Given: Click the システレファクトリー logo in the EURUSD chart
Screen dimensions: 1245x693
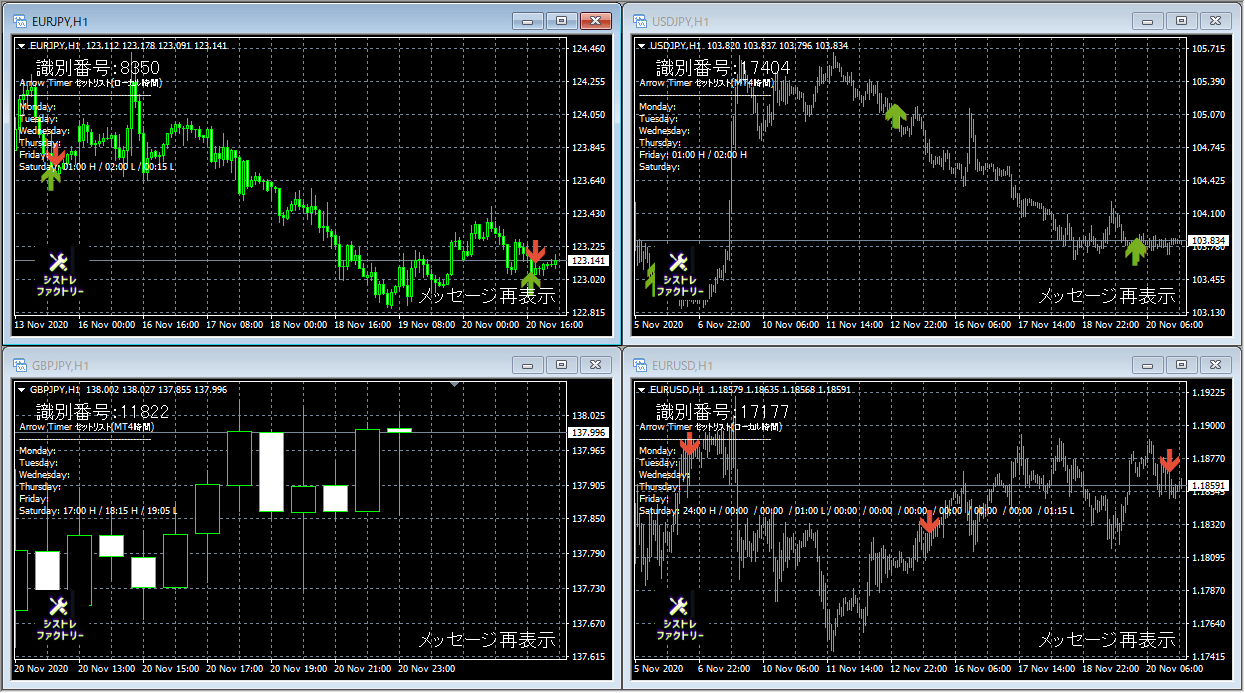Looking at the screenshot, I should pos(680,617).
